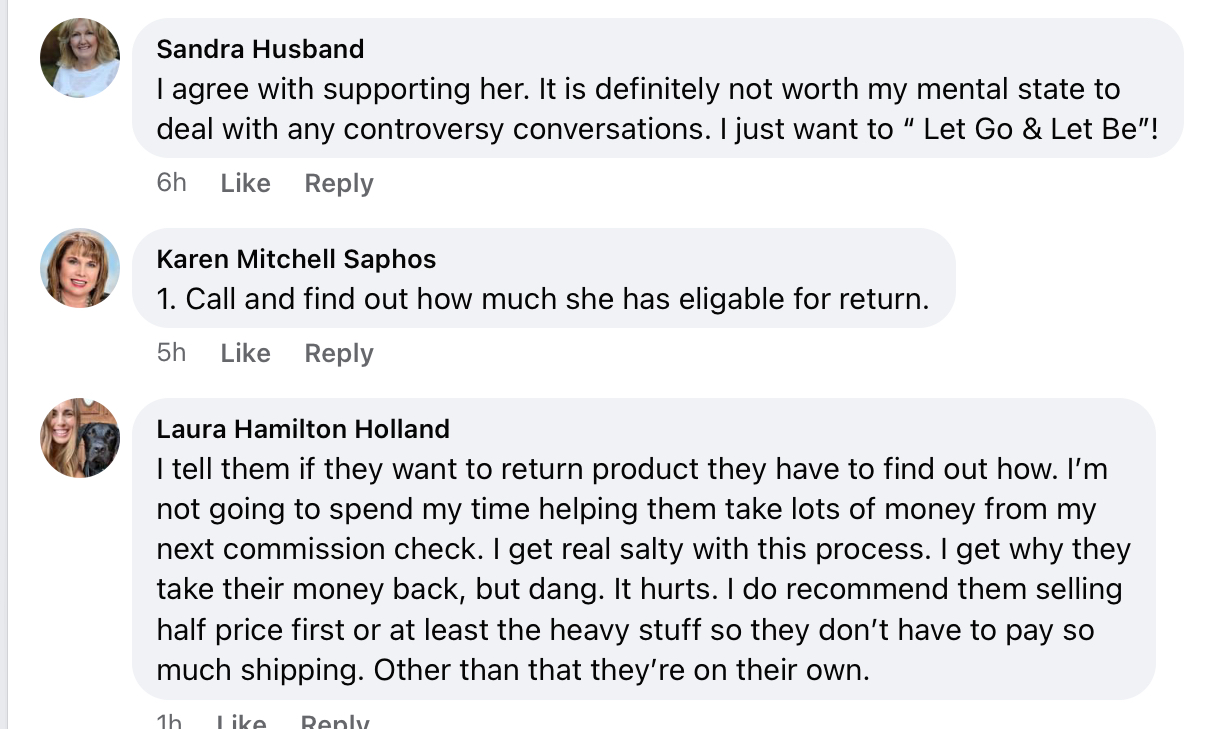
Task: Click the 6h timestamp on Sandra's comment
Action: pos(172,183)
